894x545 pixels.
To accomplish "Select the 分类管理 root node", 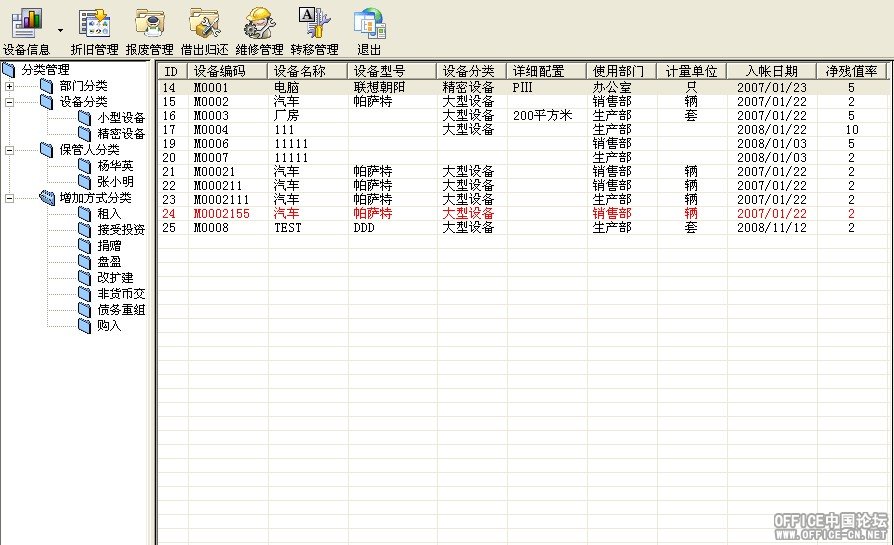I will pyautogui.click(x=45, y=70).
